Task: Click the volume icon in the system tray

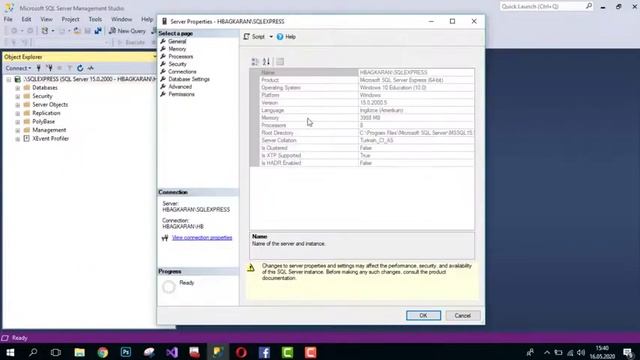Action: [581, 353]
